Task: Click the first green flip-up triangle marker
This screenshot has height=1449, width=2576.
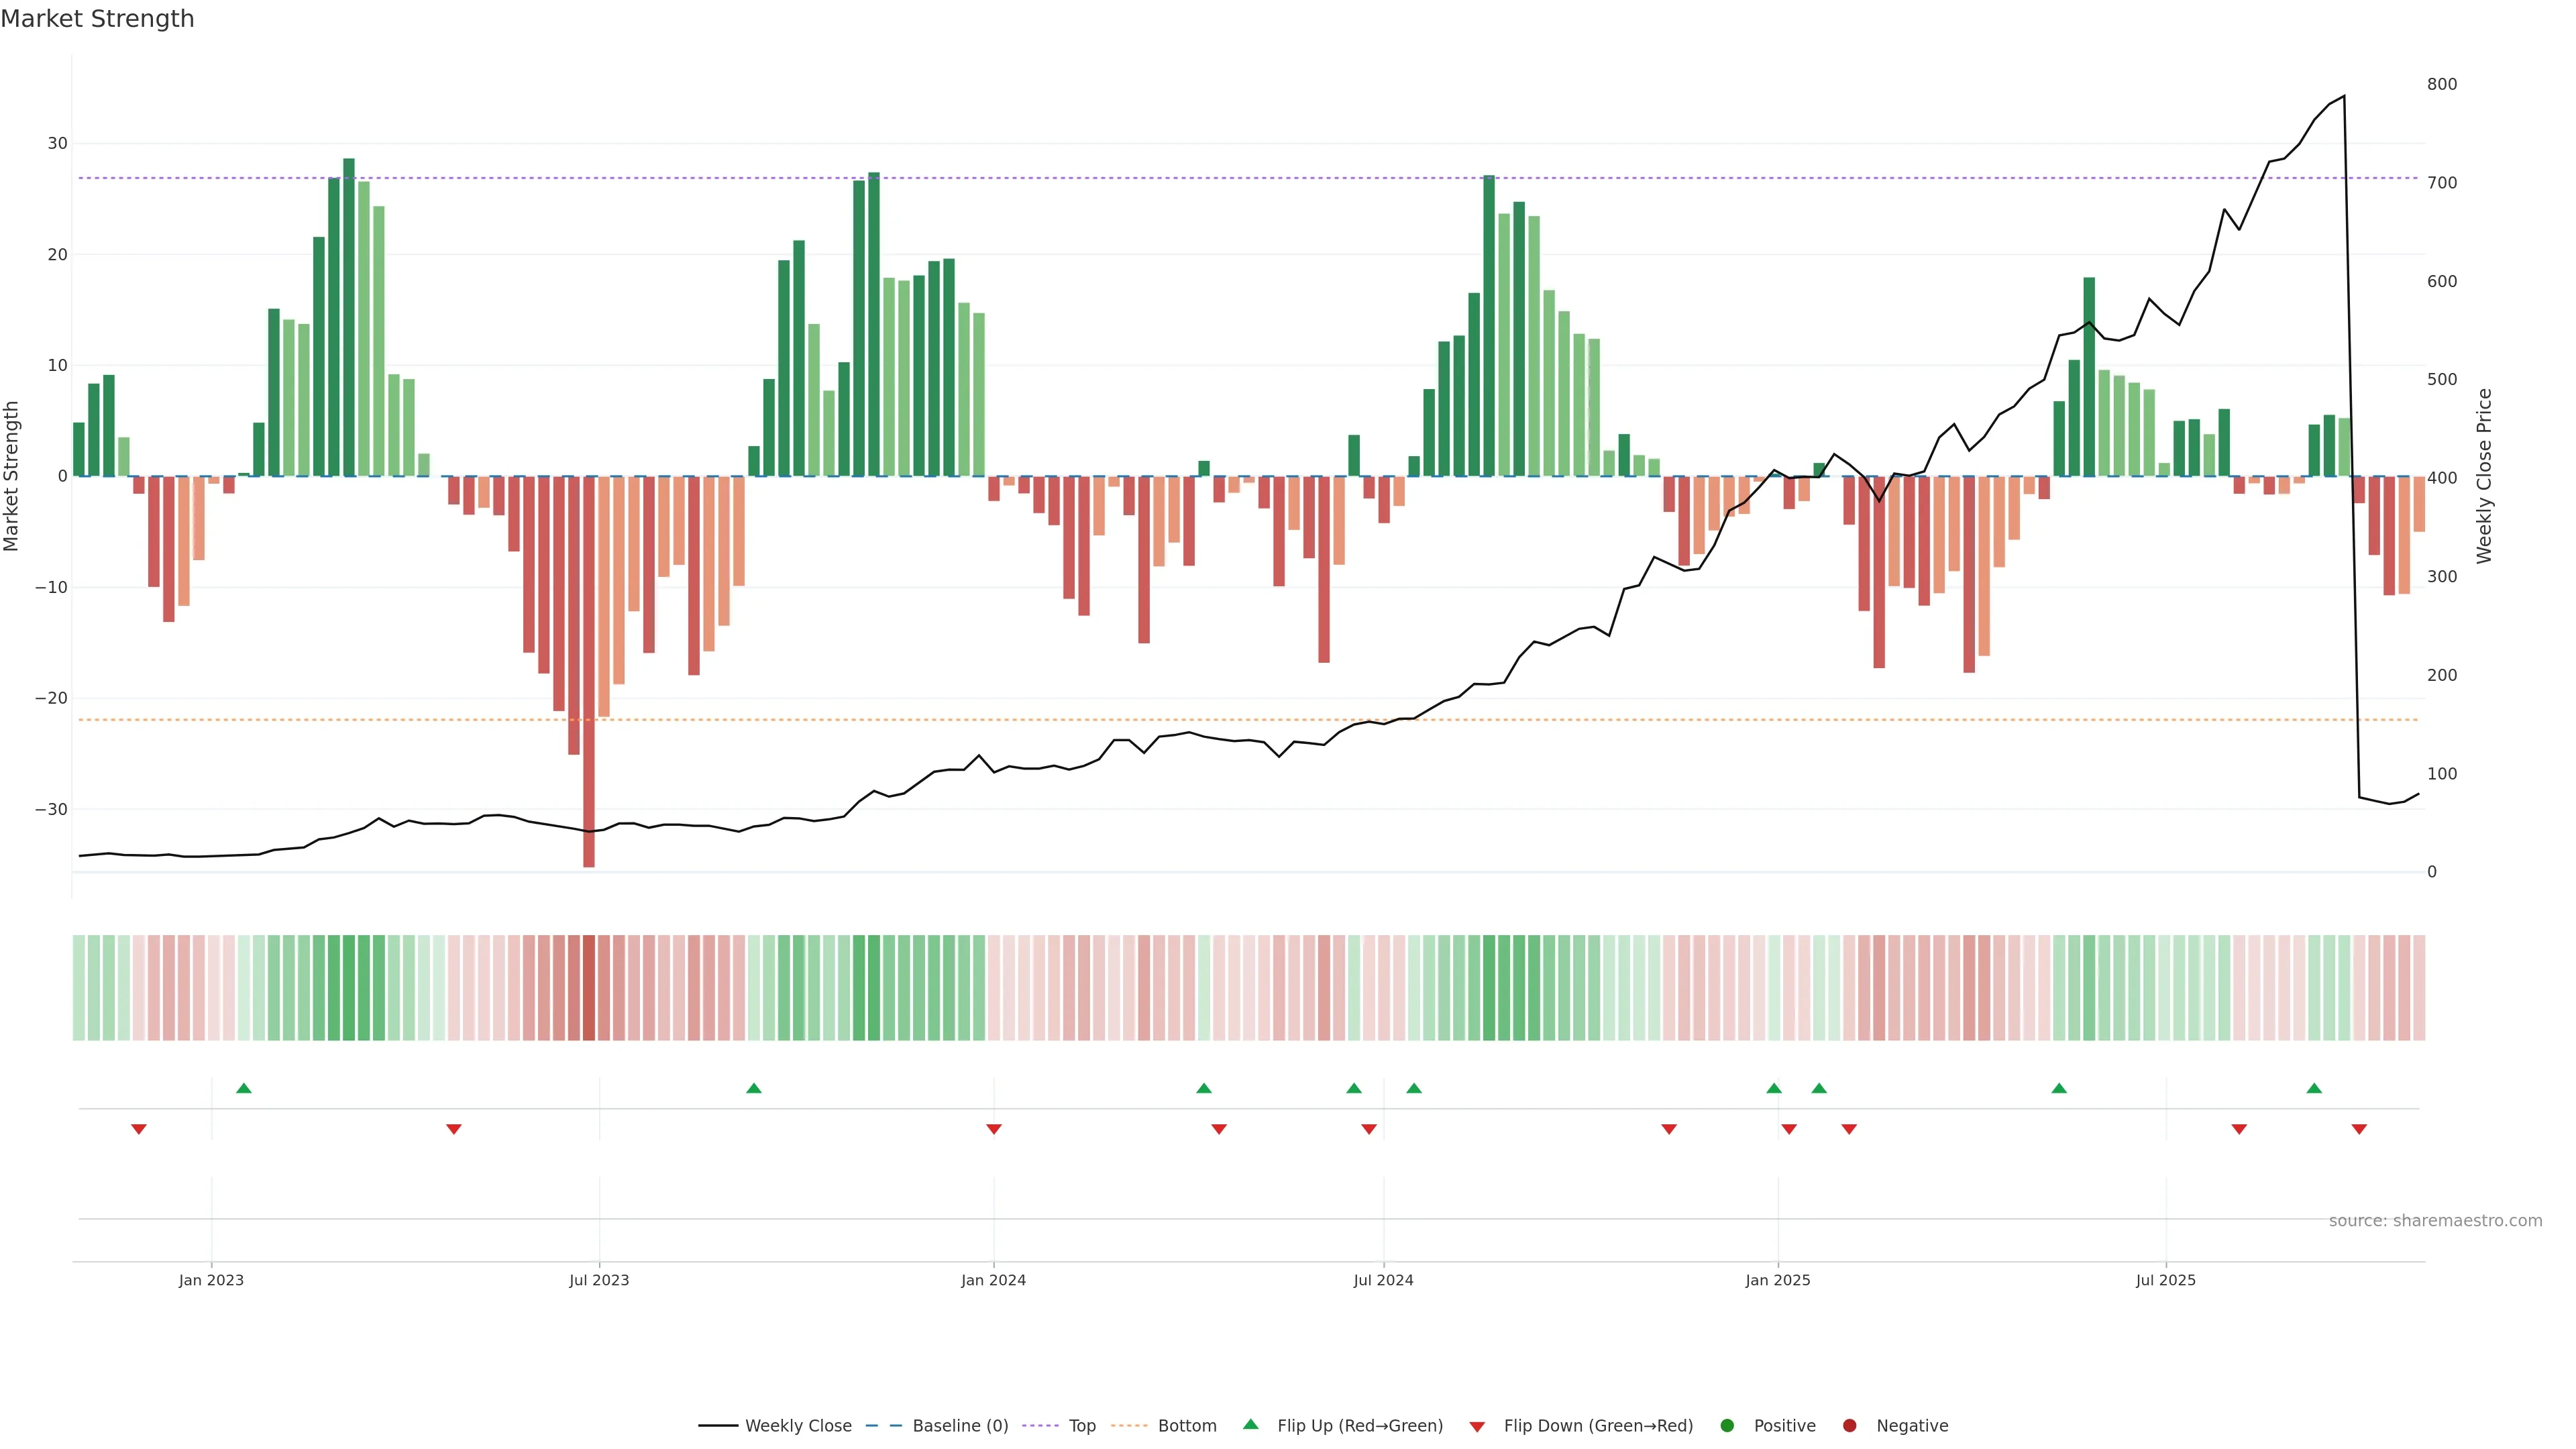Action: pyautogui.click(x=244, y=1088)
